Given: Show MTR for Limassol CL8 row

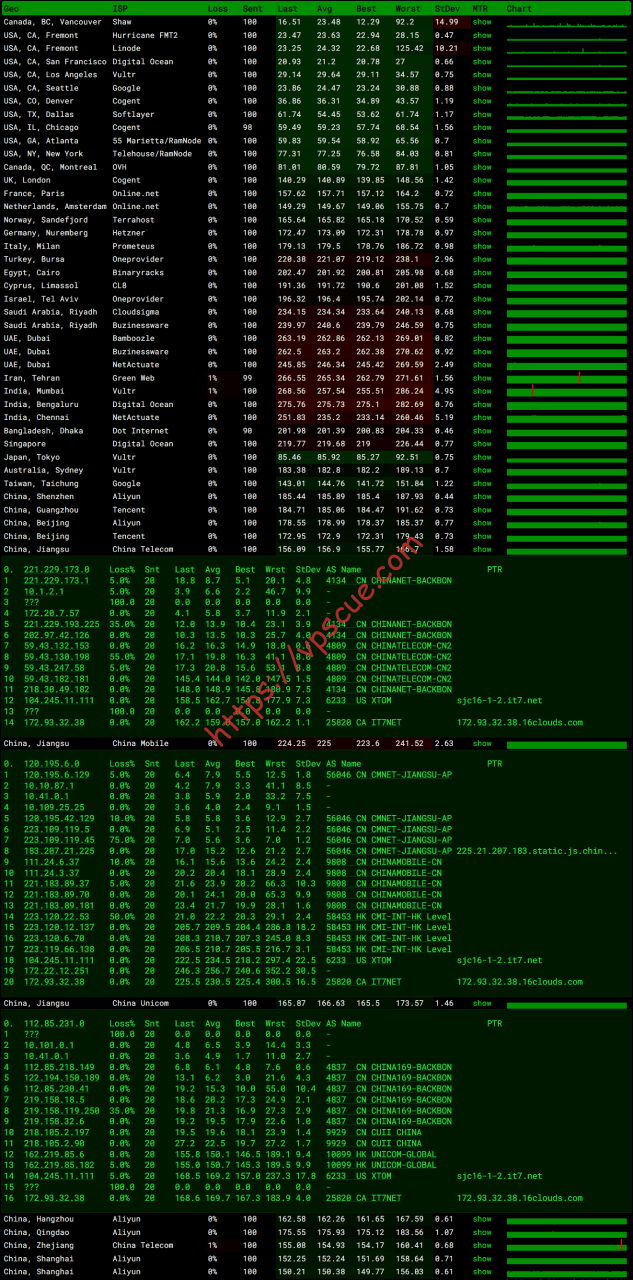Looking at the screenshot, I should [x=482, y=285].
